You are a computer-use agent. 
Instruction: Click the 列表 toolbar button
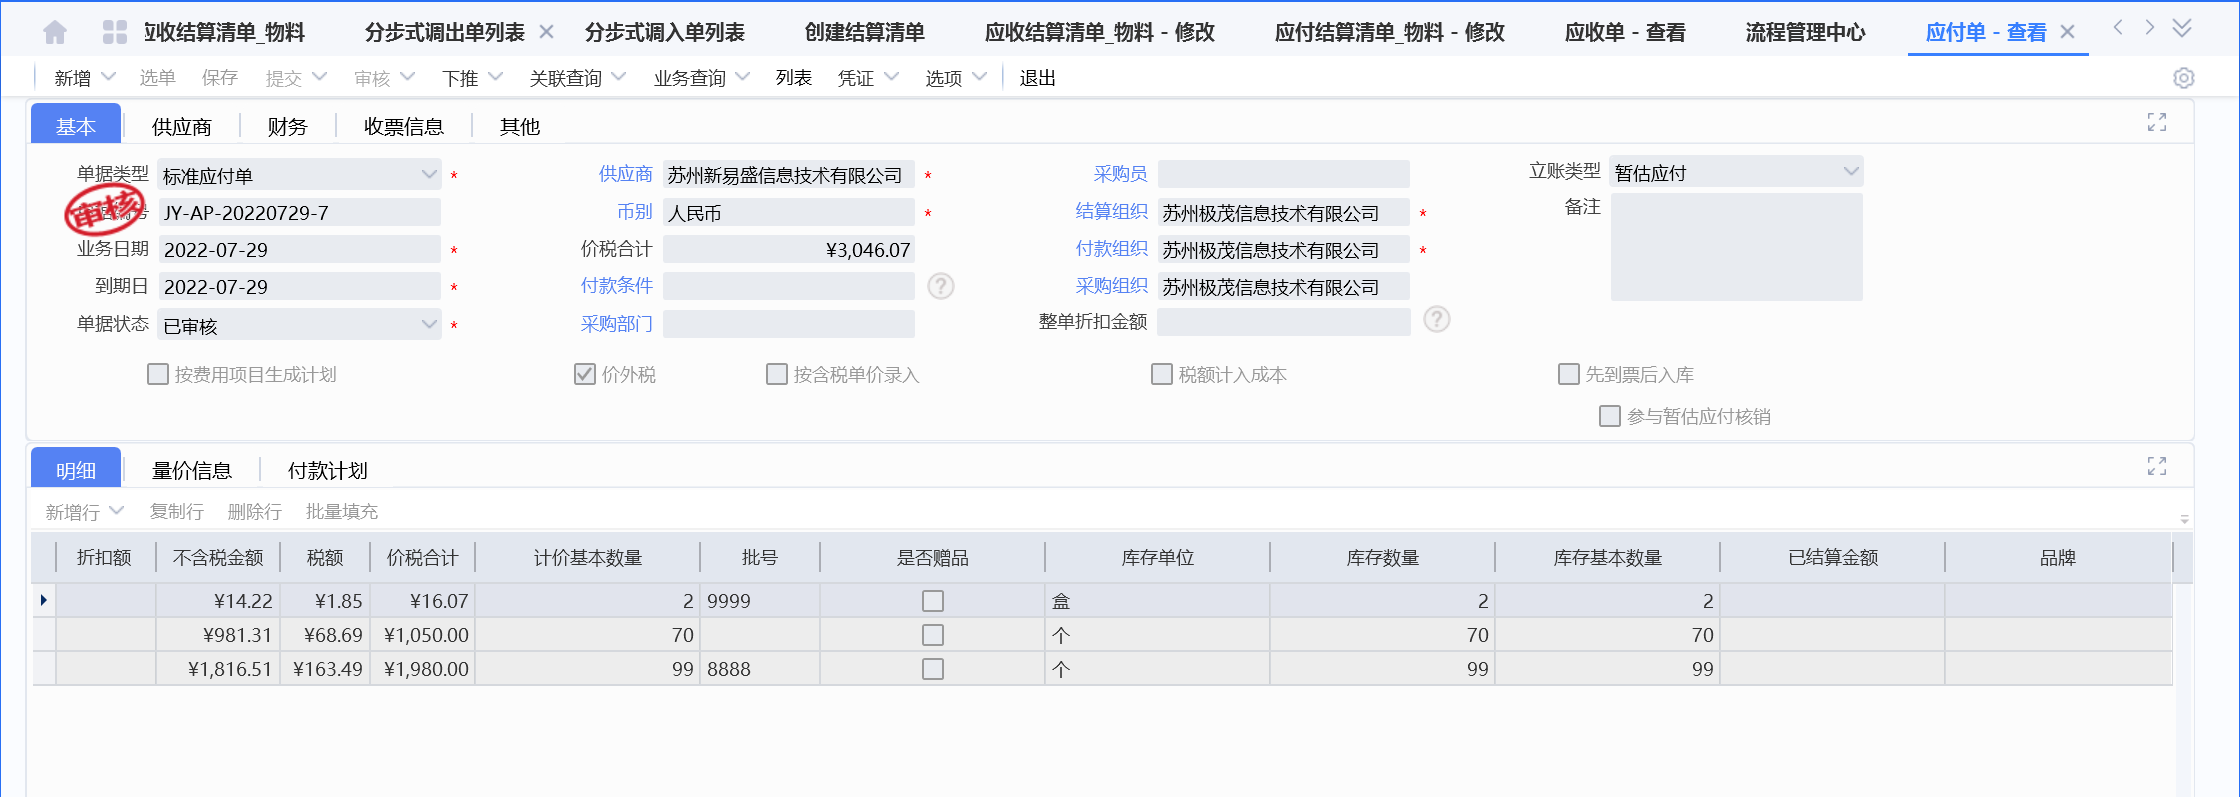(x=794, y=78)
